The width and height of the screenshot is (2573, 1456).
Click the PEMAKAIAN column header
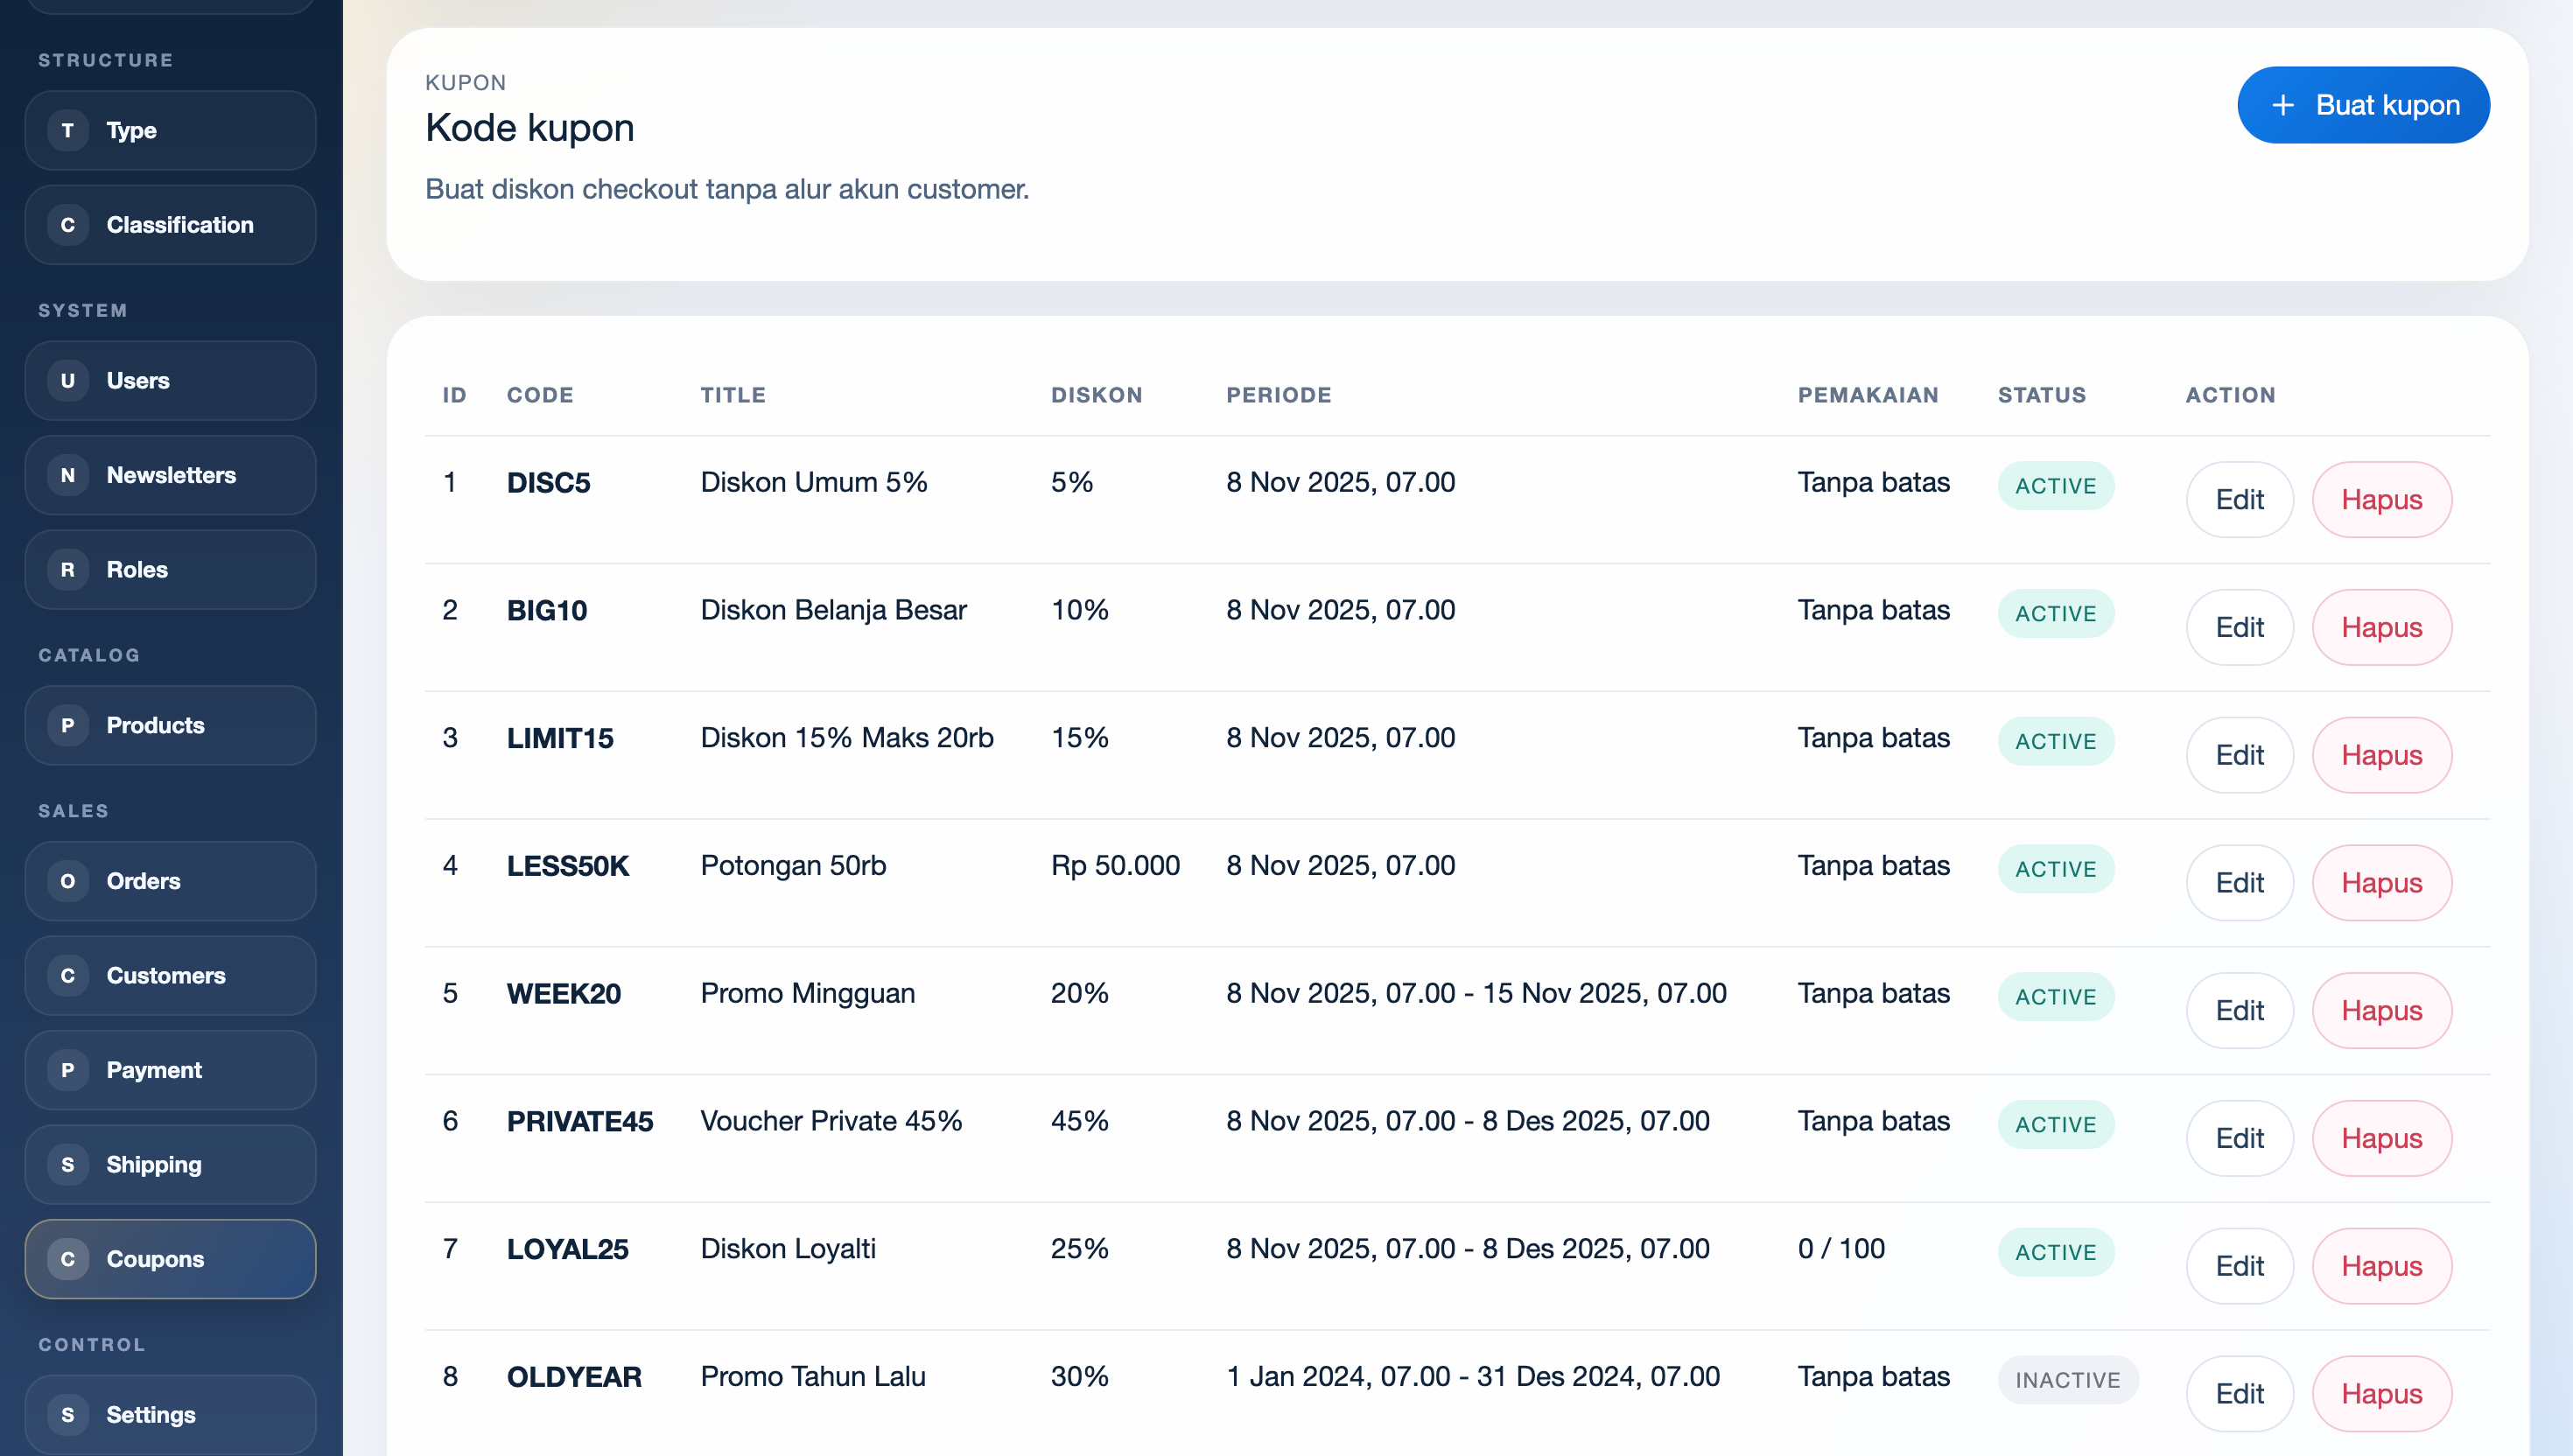(x=1867, y=395)
